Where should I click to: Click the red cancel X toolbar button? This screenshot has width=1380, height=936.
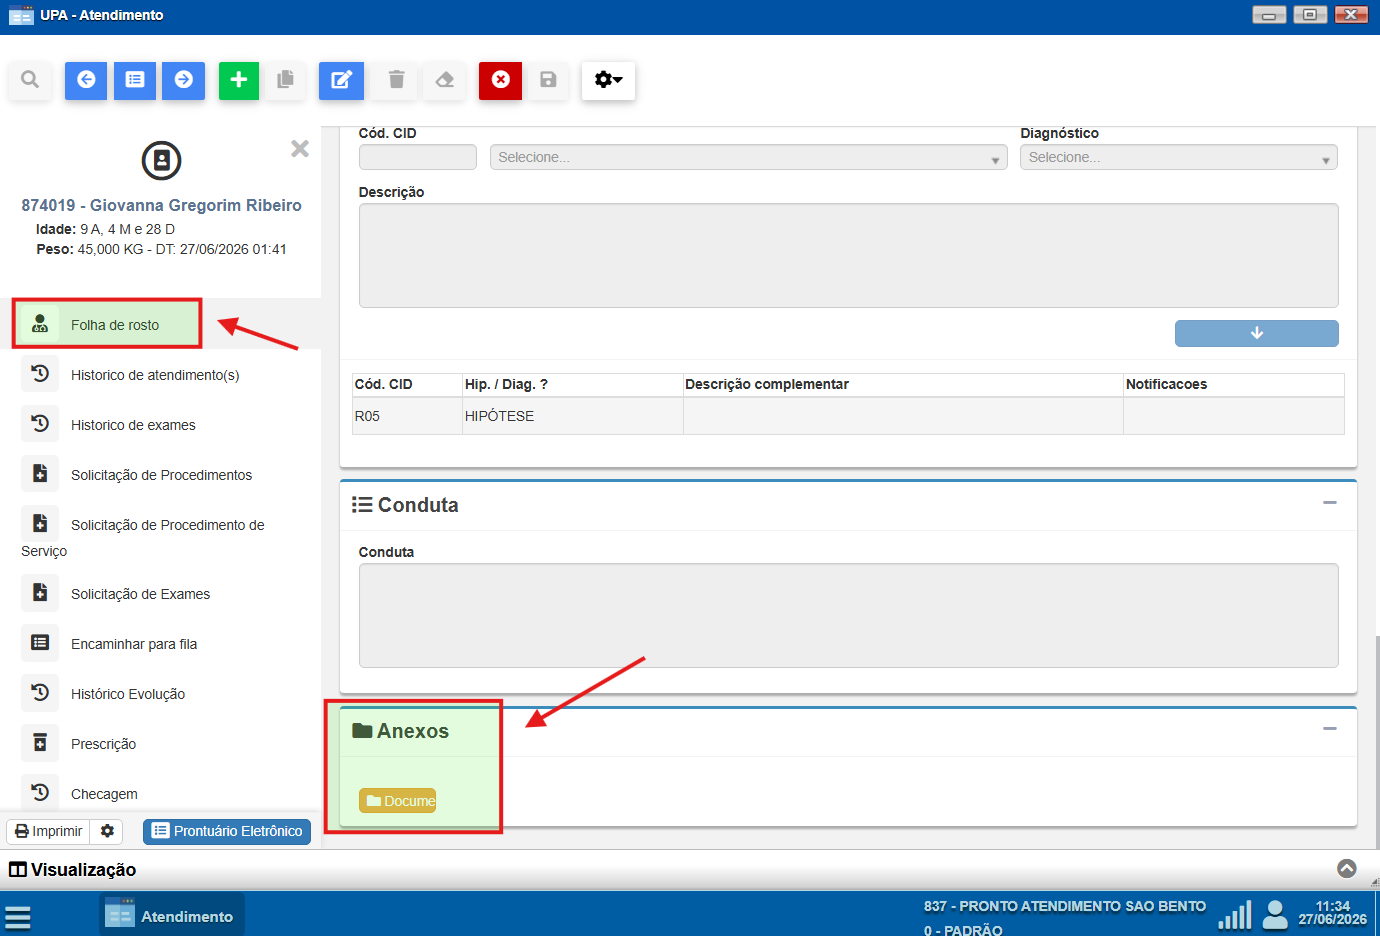(501, 80)
